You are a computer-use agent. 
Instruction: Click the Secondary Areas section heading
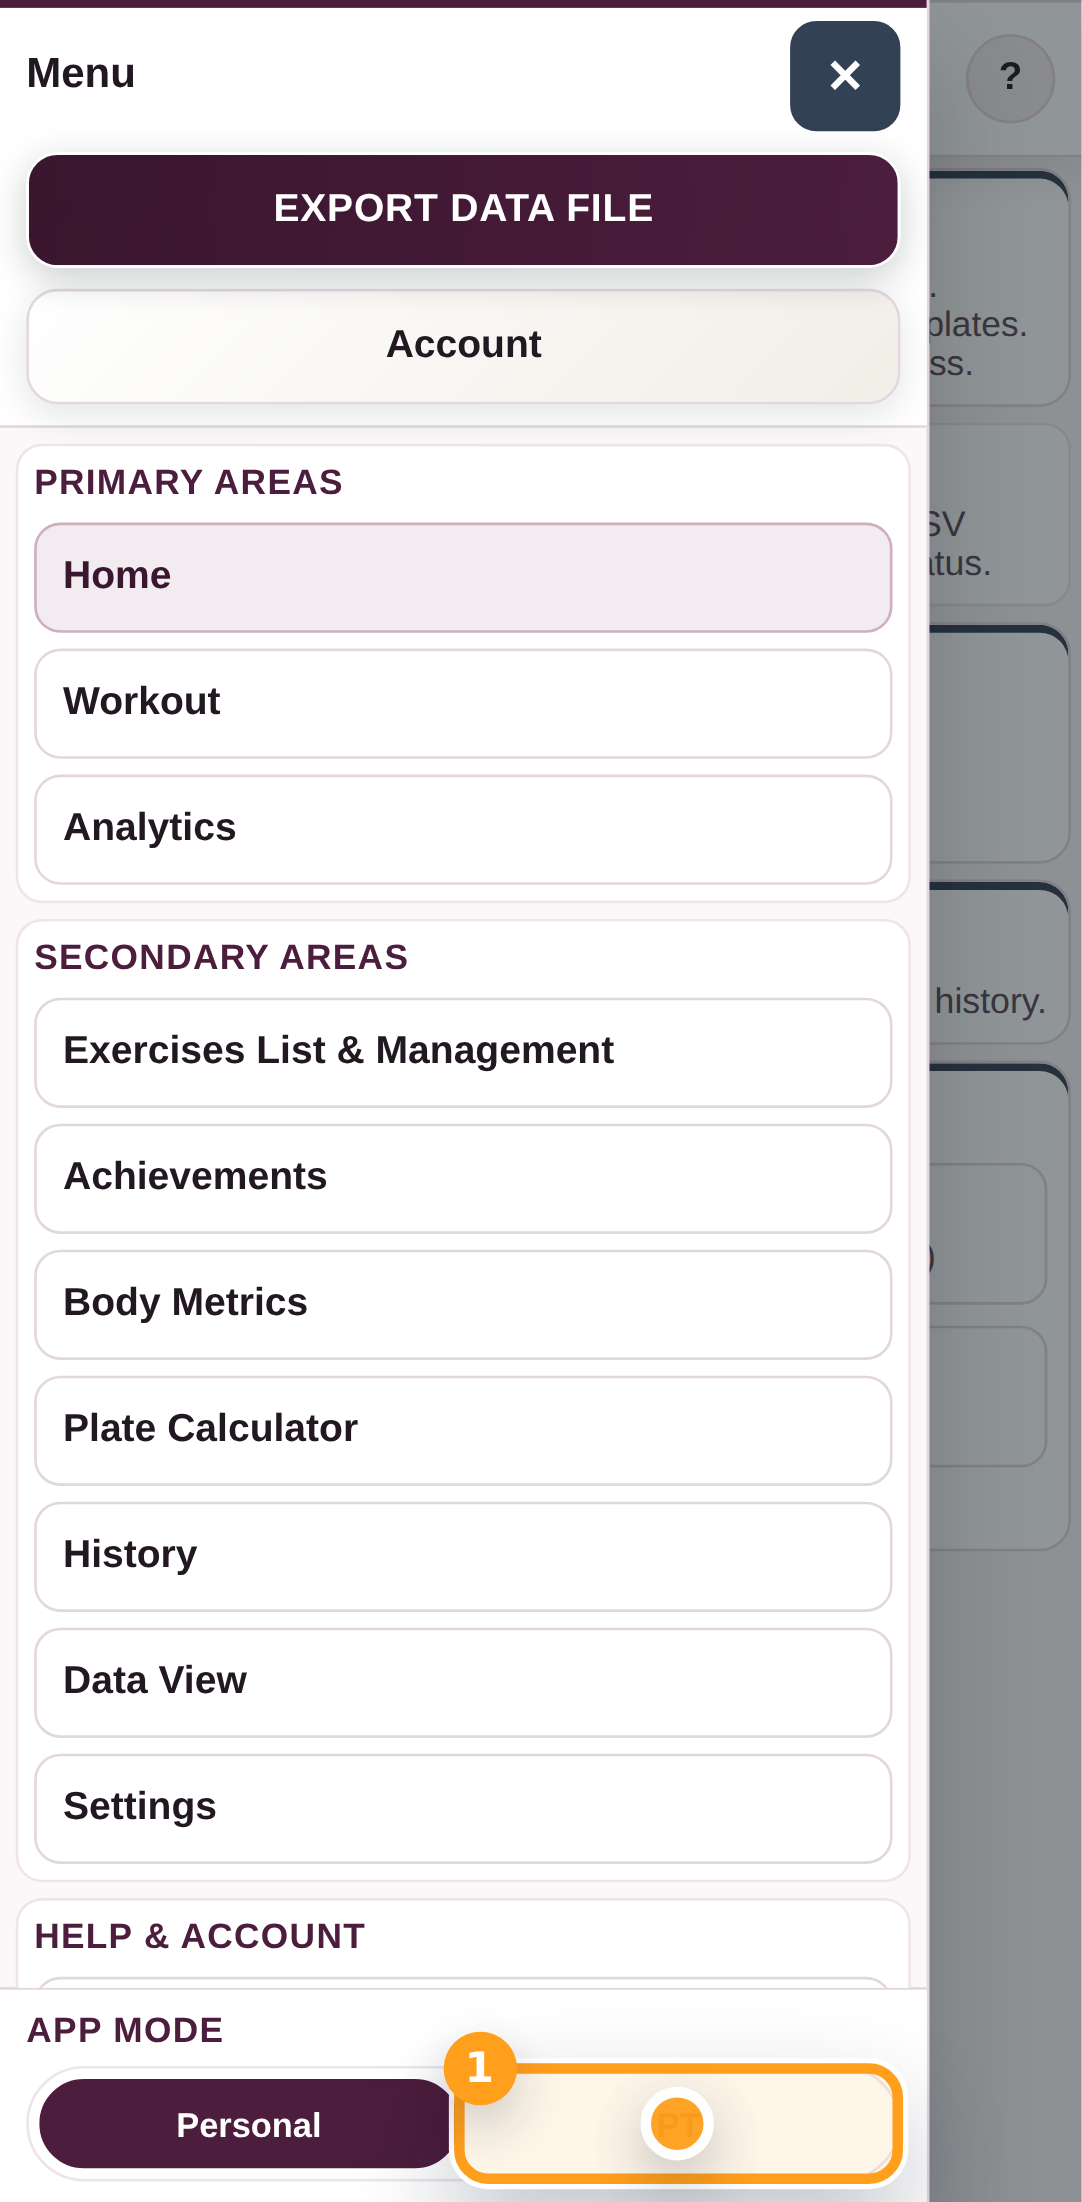coord(221,958)
